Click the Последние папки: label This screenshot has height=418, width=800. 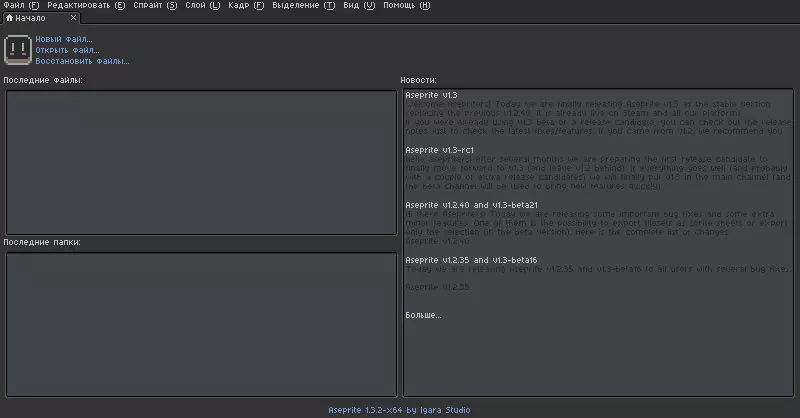[x=42, y=242]
